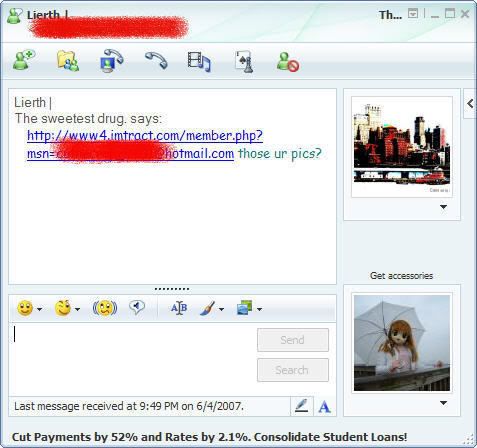Launch the Games card and chess icon
Screen dimensions: 477x448
pyautogui.click(x=244, y=62)
